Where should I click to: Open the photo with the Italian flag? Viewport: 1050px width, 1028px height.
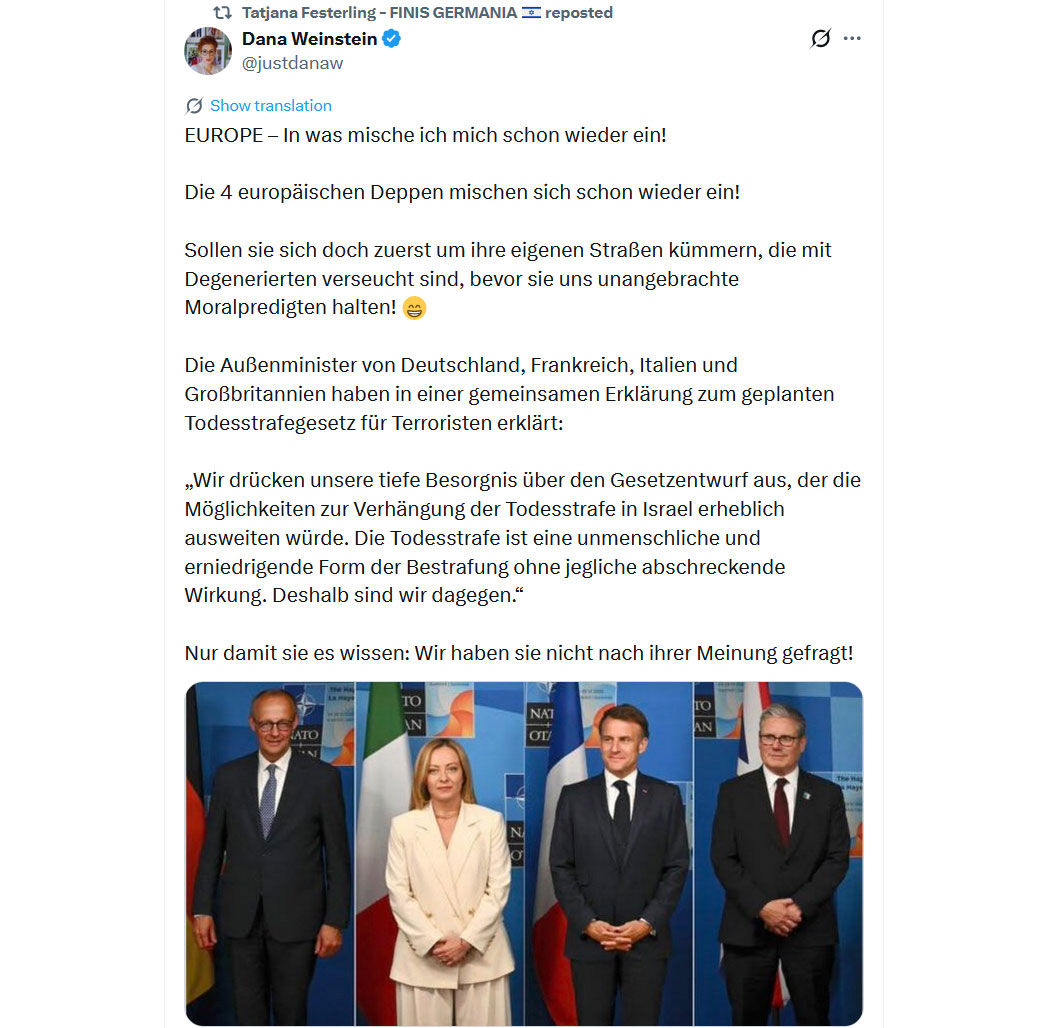439,853
